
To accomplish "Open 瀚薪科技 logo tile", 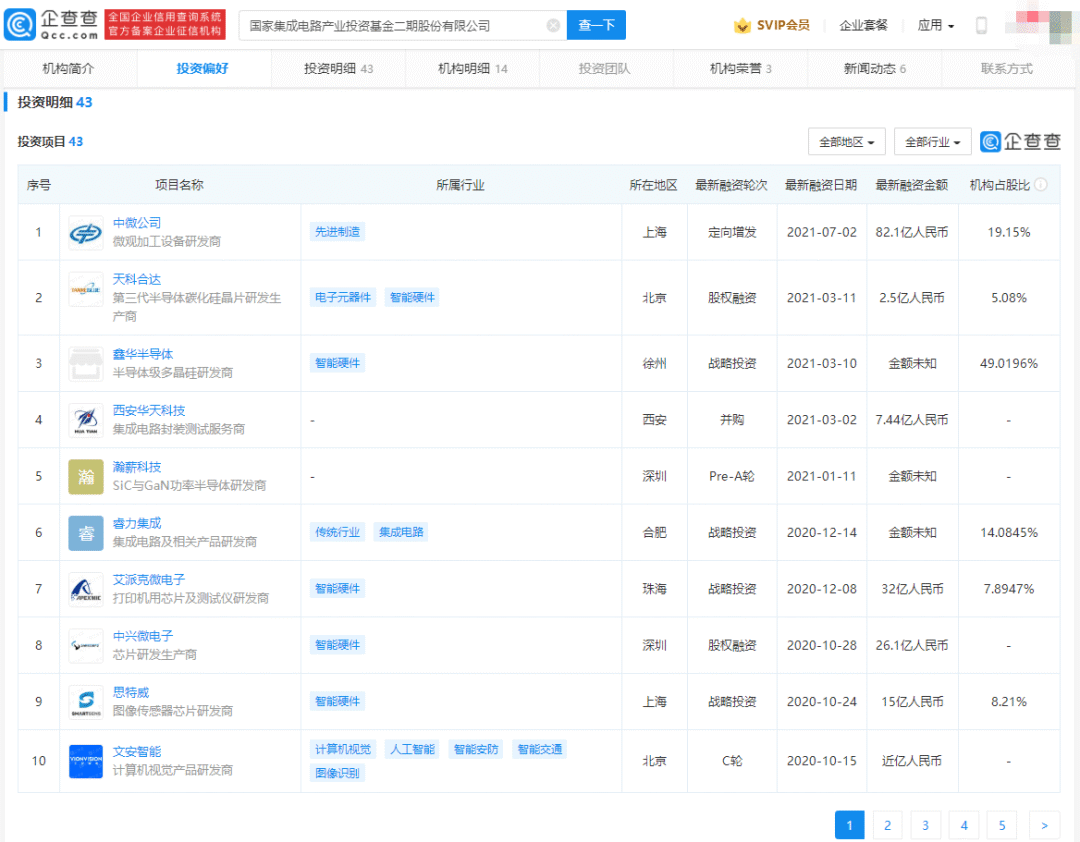I will tap(86, 477).
